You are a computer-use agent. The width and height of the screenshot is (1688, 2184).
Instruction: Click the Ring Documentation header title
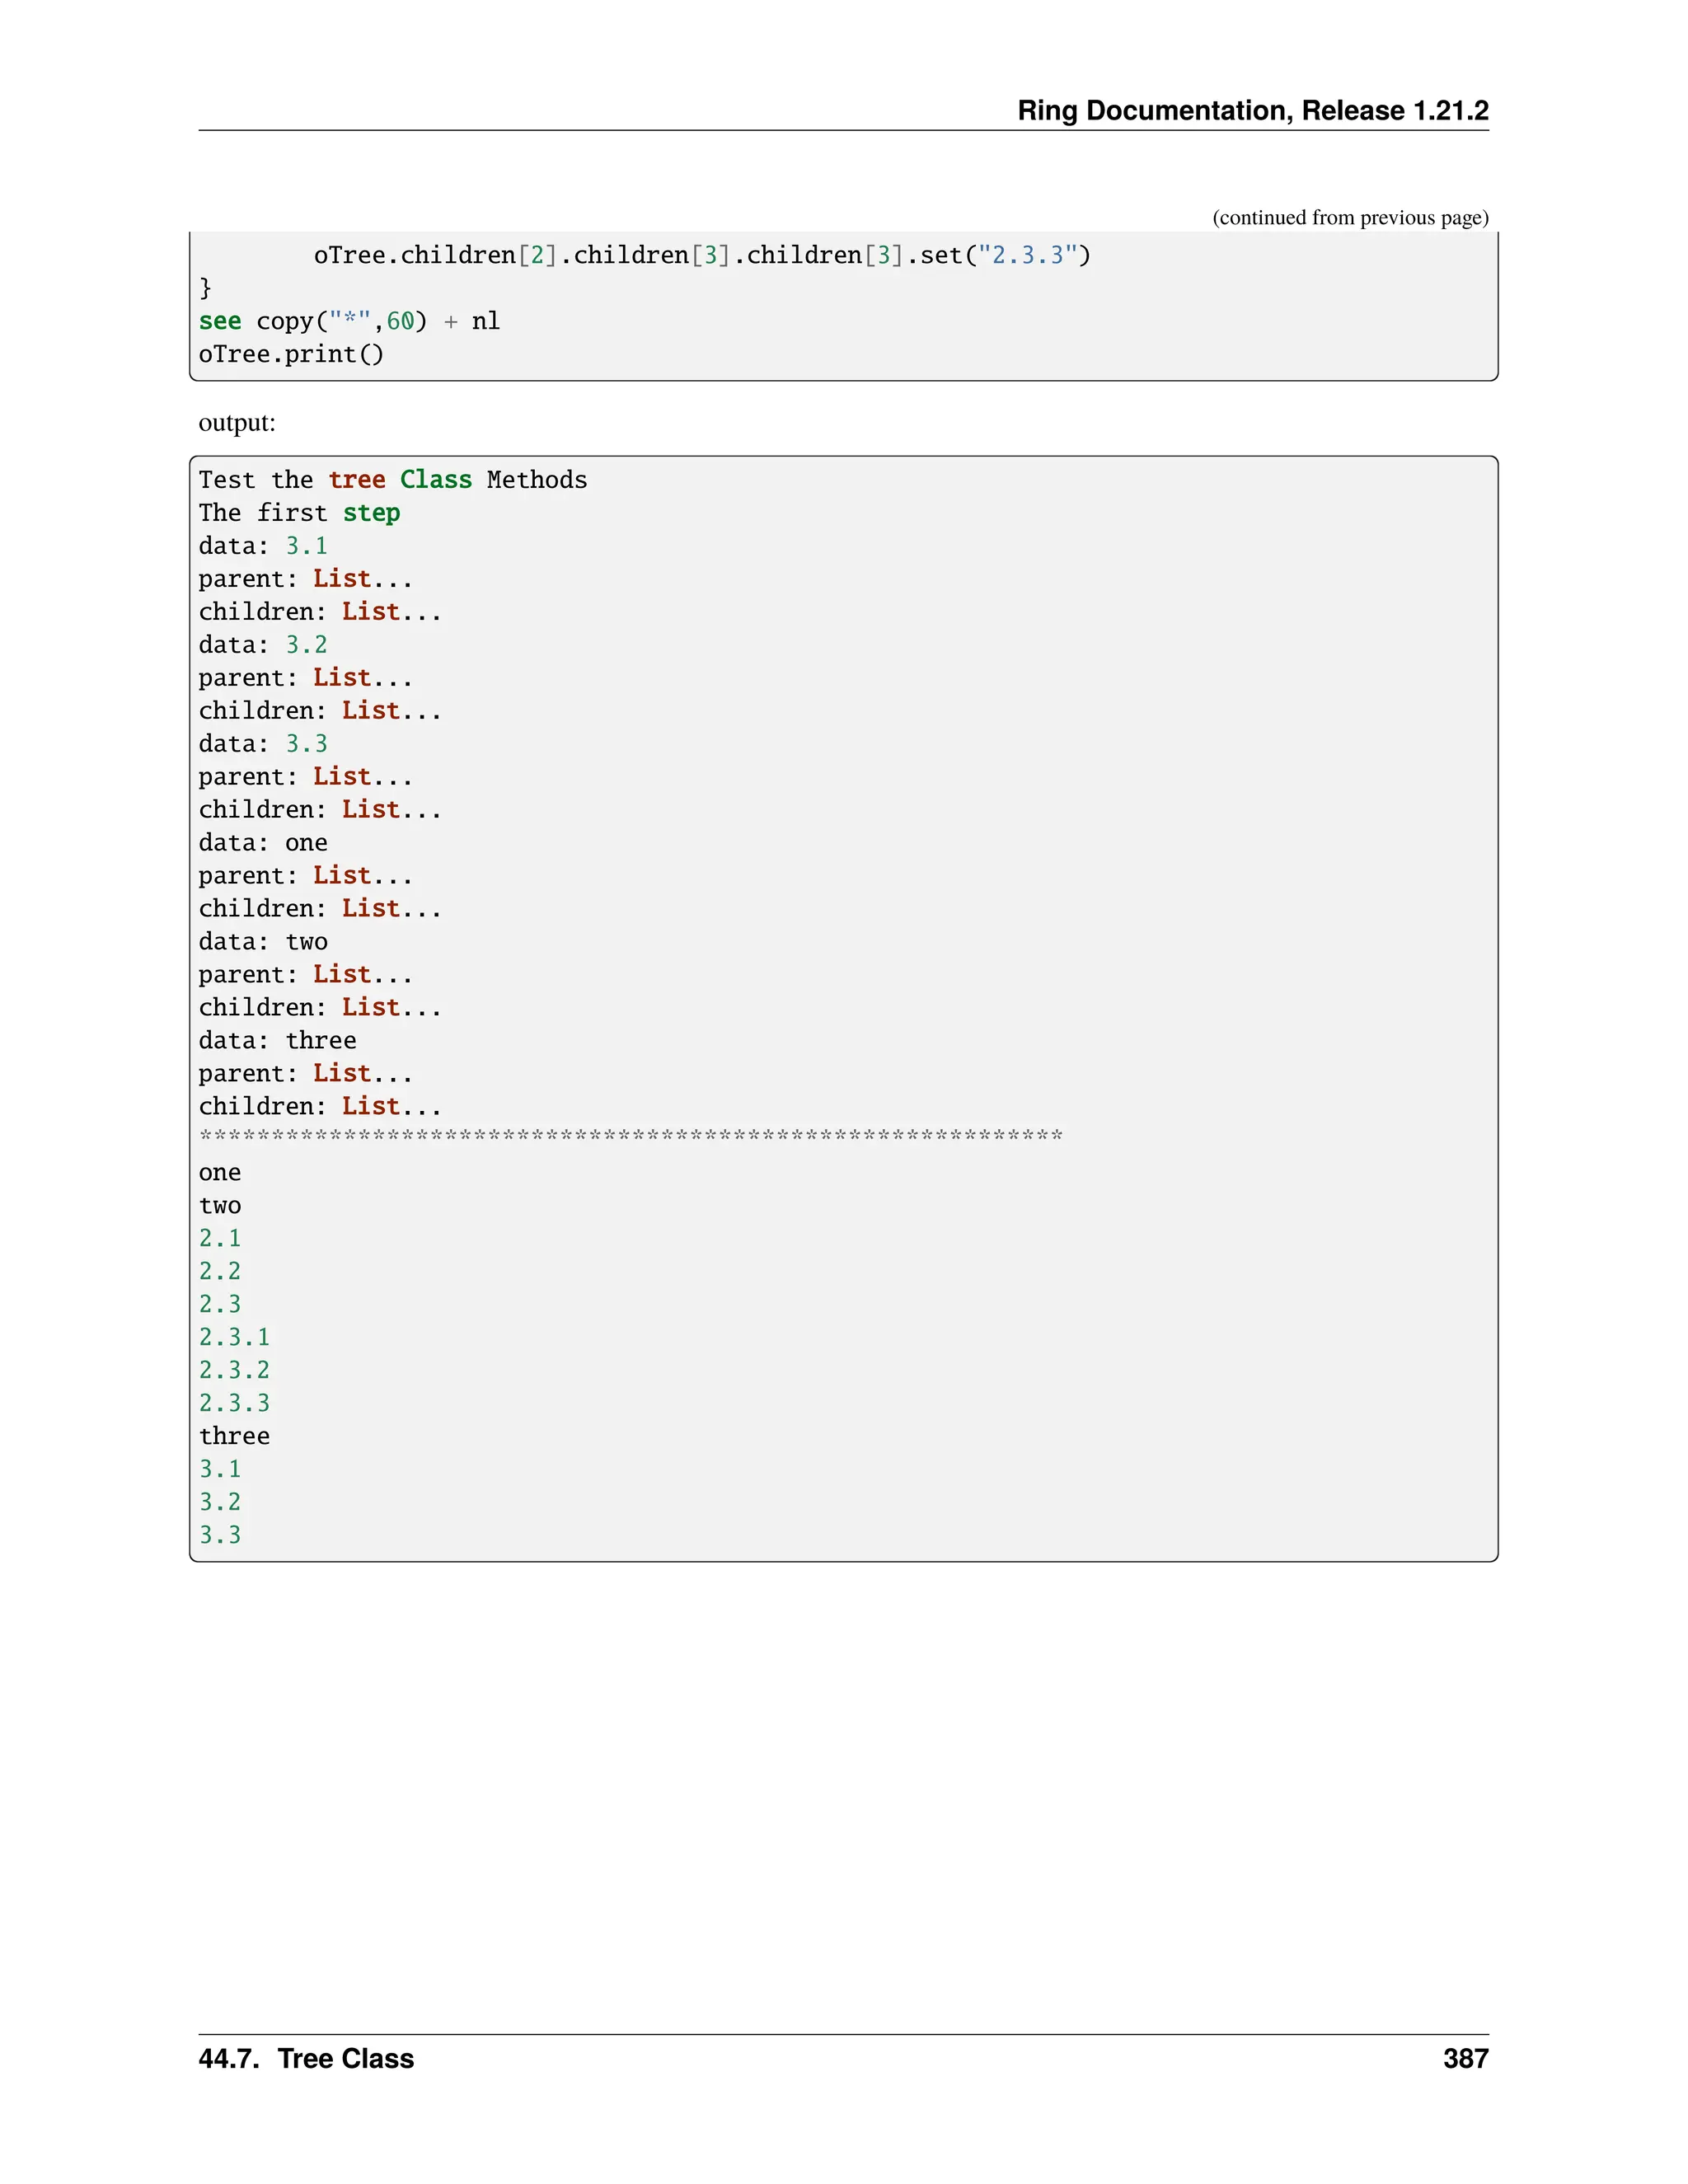pyautogui.click(x=1252, y=110)
